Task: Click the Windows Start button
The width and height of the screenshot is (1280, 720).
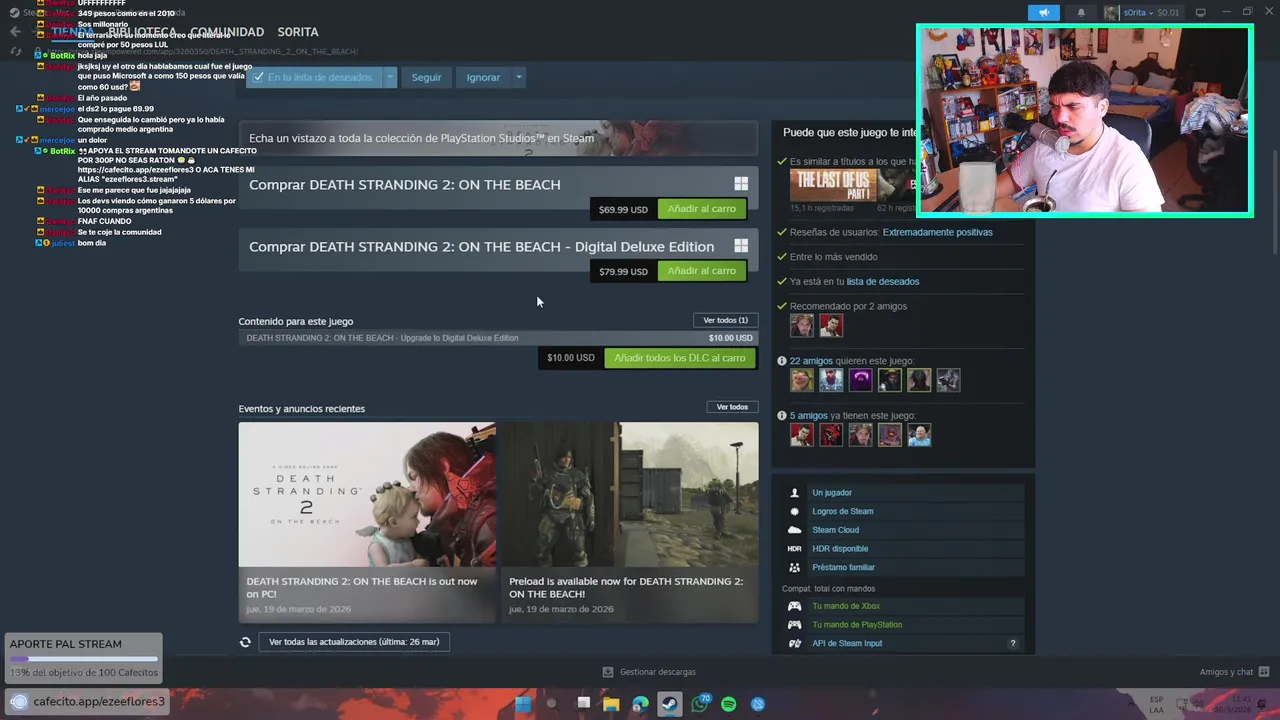Action: 522,704
